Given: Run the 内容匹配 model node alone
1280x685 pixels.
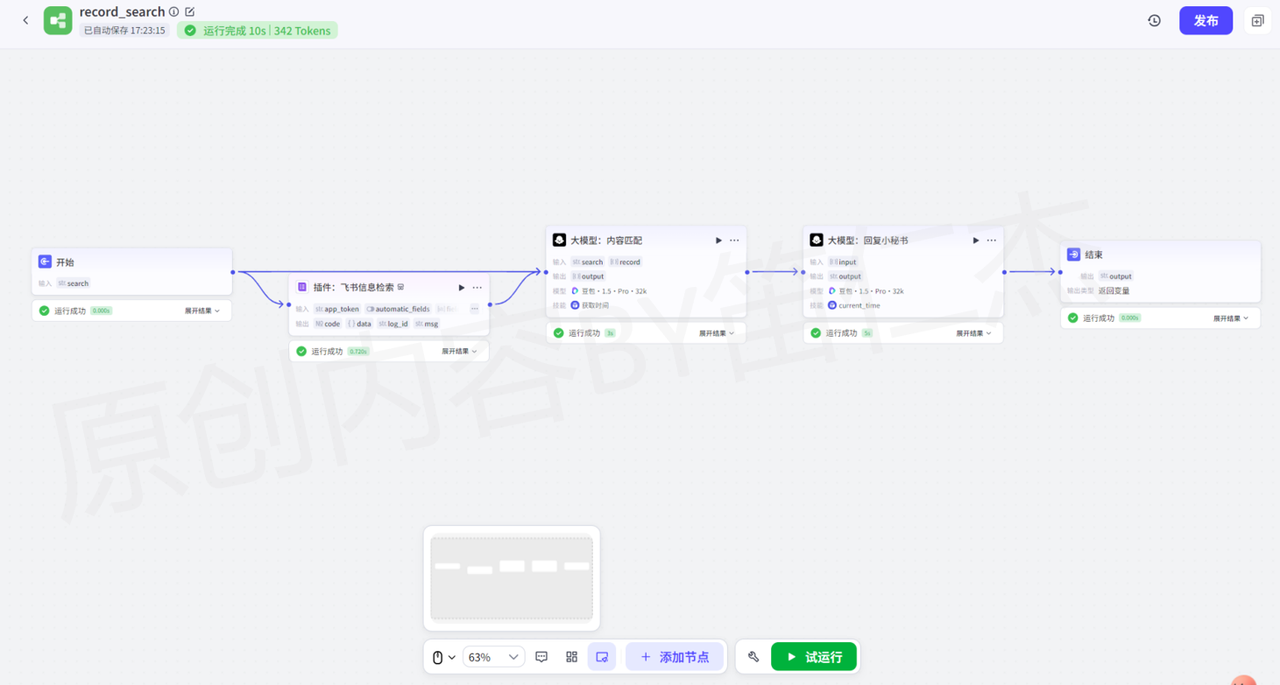Looking at the screenshot, I should 718,240.
